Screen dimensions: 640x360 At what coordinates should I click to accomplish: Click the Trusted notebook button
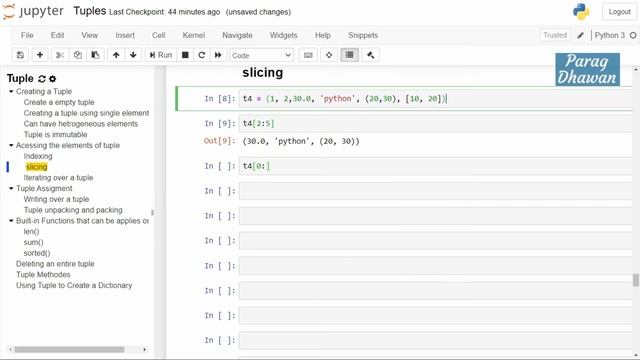tap(555, 35)
